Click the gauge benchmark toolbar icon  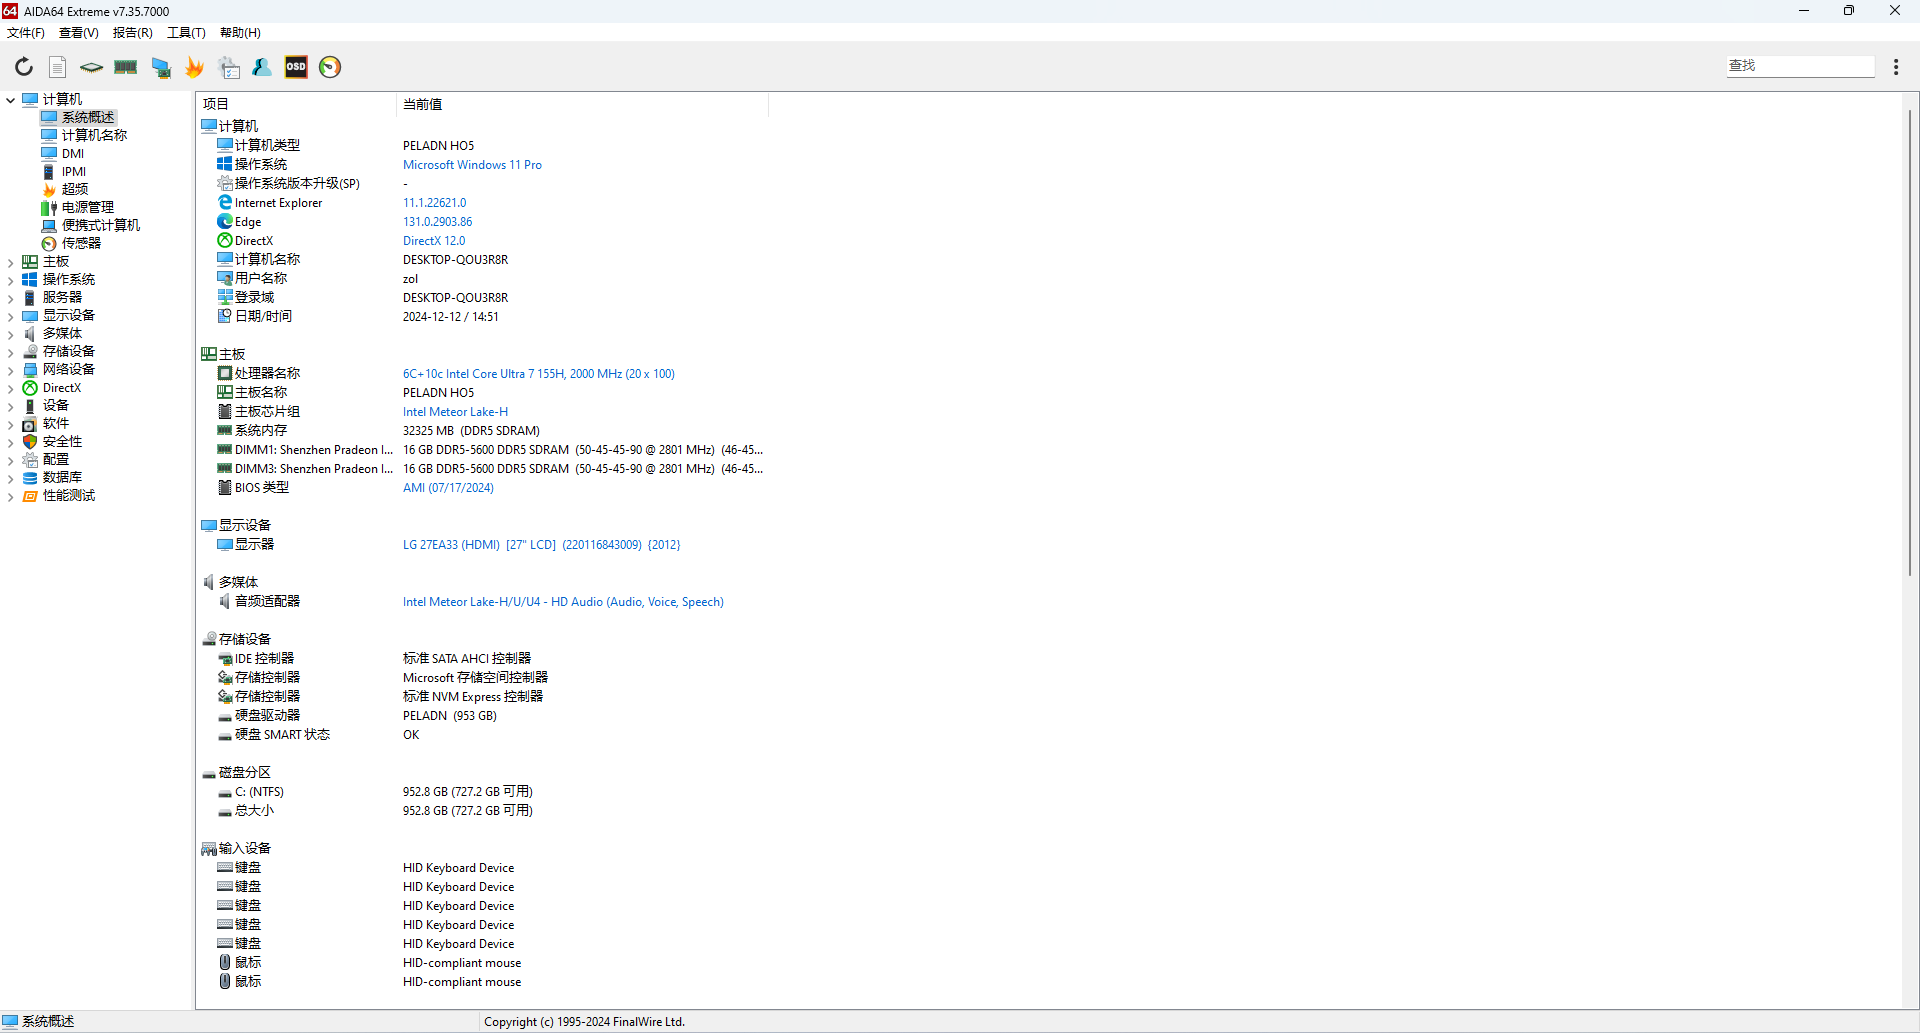330,67
